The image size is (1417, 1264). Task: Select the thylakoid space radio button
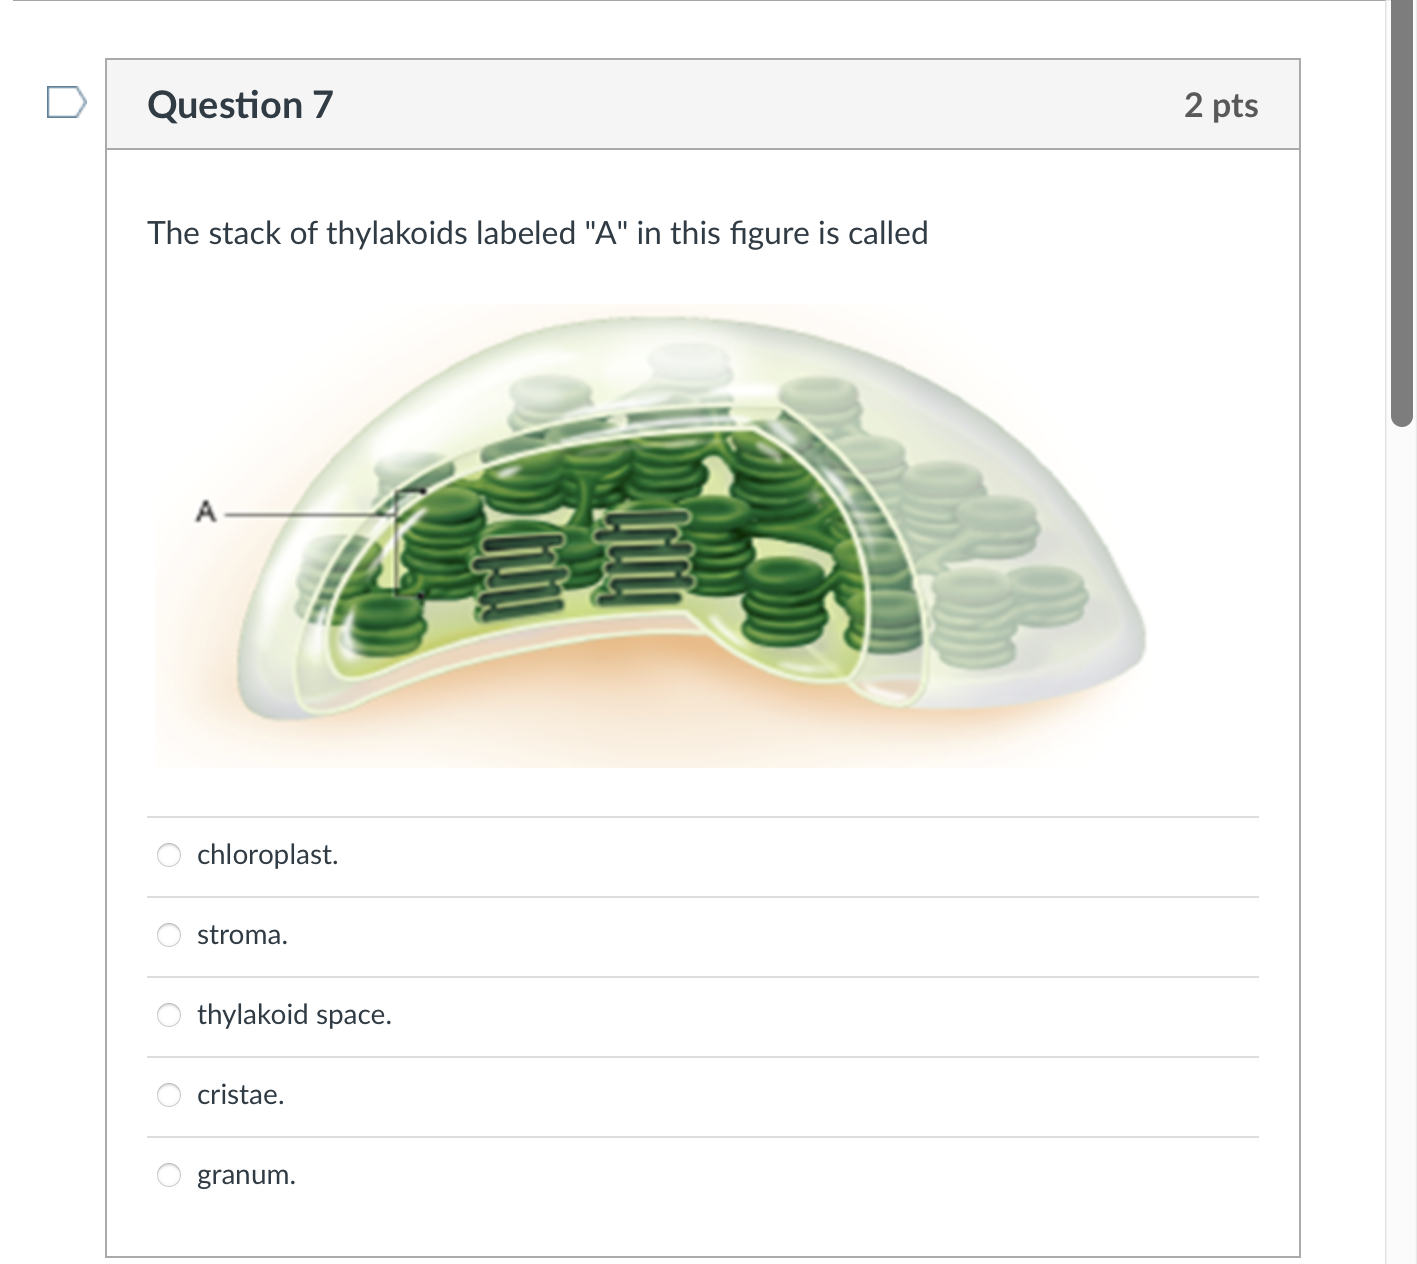[169, 1015]
